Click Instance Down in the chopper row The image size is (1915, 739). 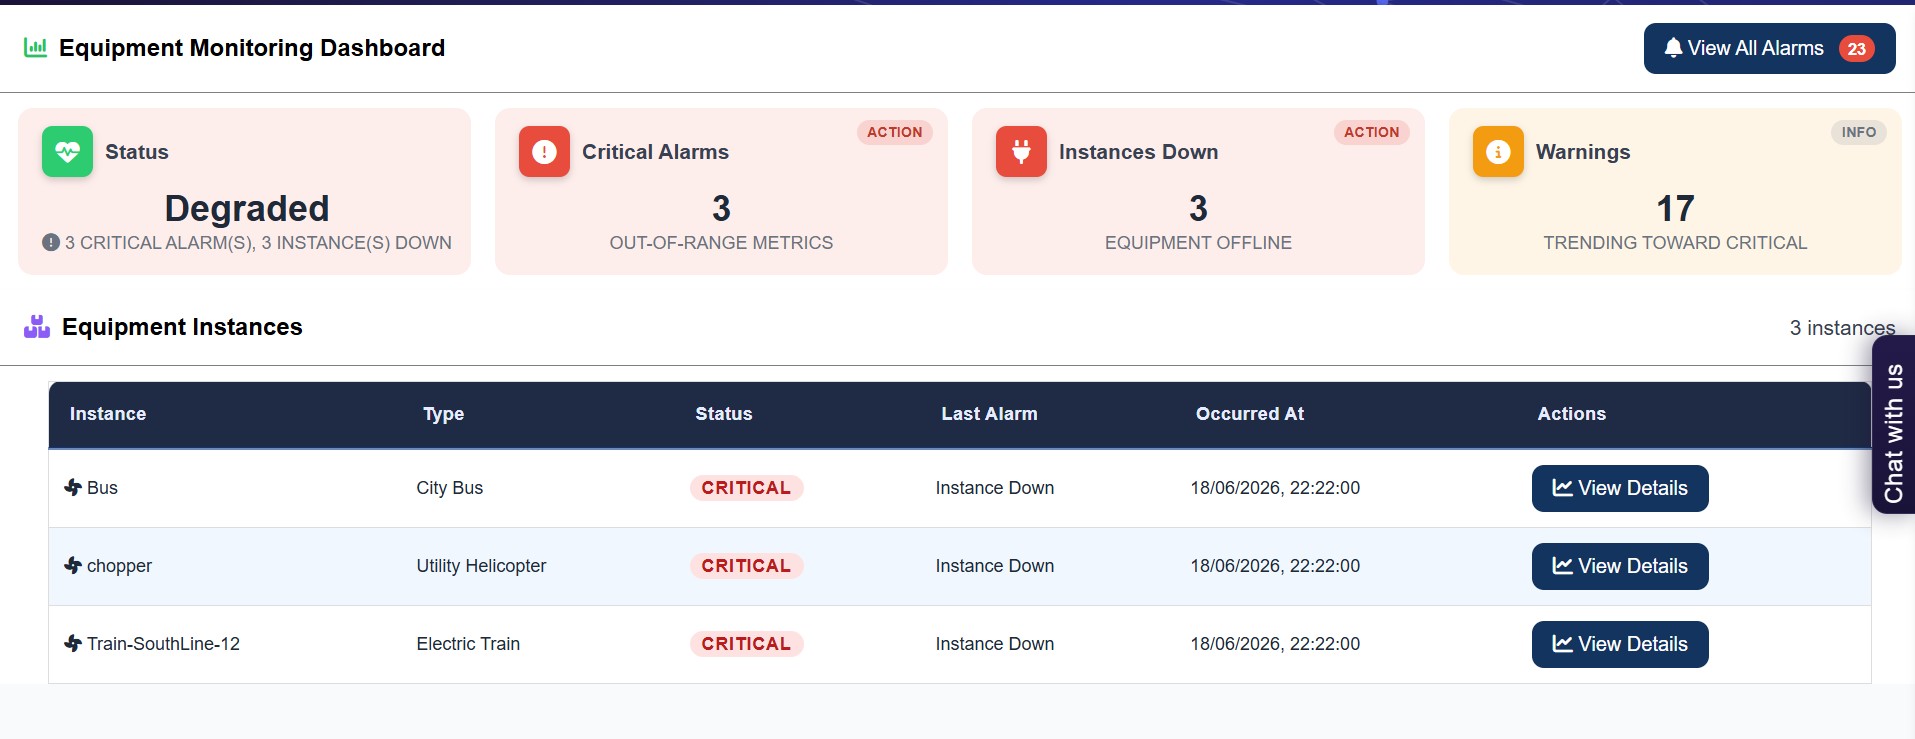pos(995,566)
